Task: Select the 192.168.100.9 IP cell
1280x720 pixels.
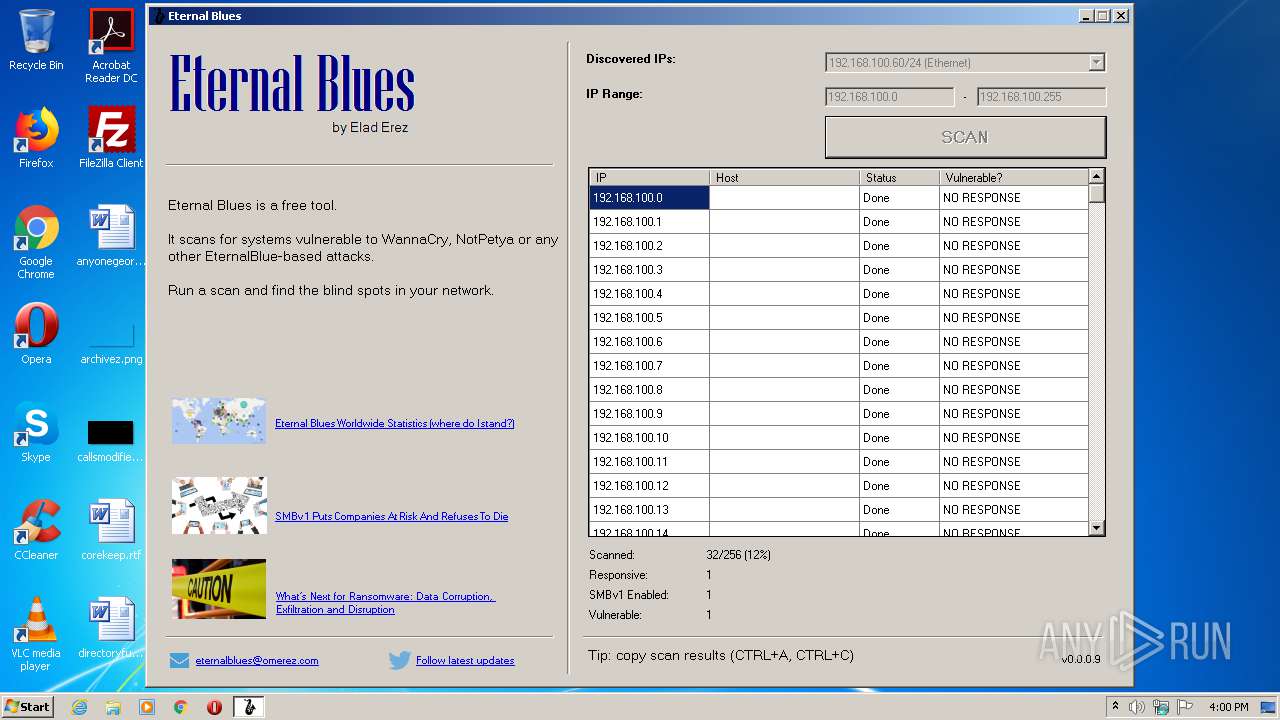Action: (649, 414)
